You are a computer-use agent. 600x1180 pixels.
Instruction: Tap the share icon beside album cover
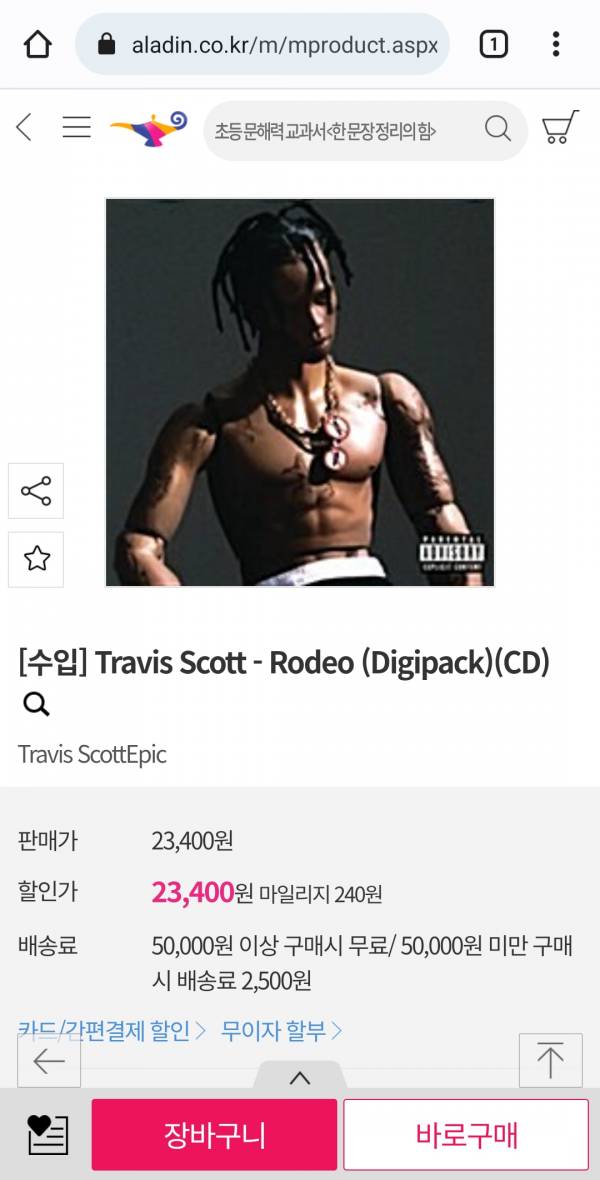[x=36, y=491]
